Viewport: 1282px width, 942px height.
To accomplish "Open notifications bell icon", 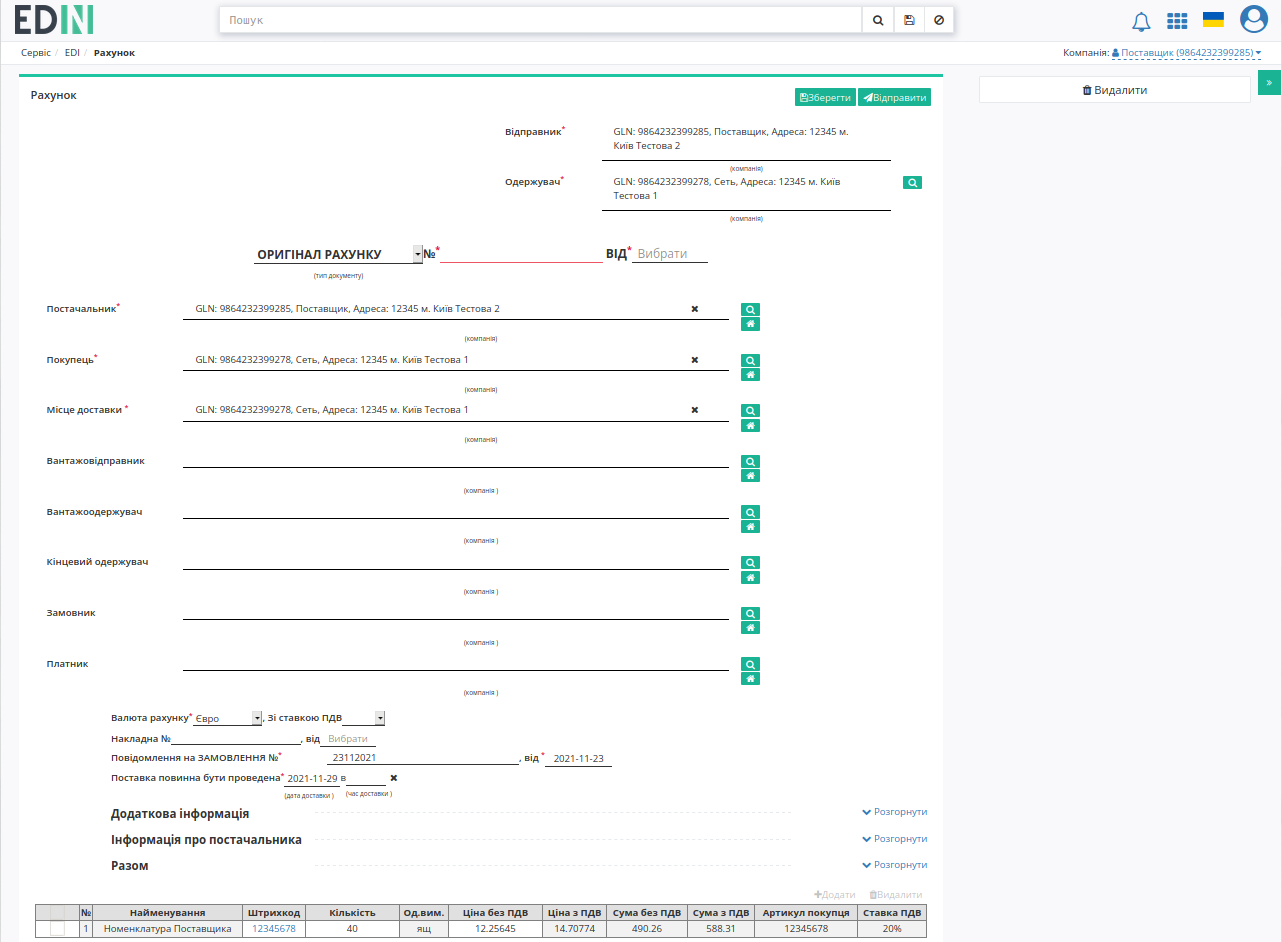I will [x=1141, y=21].
